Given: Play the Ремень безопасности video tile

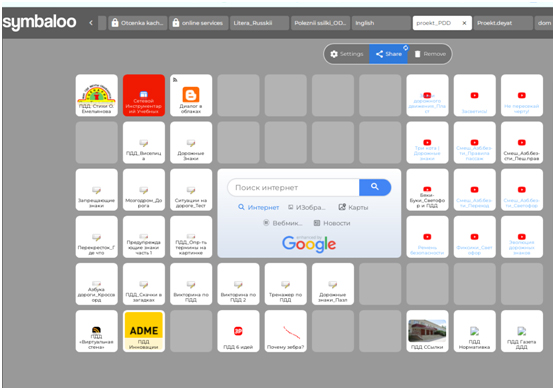Looking at the screenshot, I should pos(427,237).
